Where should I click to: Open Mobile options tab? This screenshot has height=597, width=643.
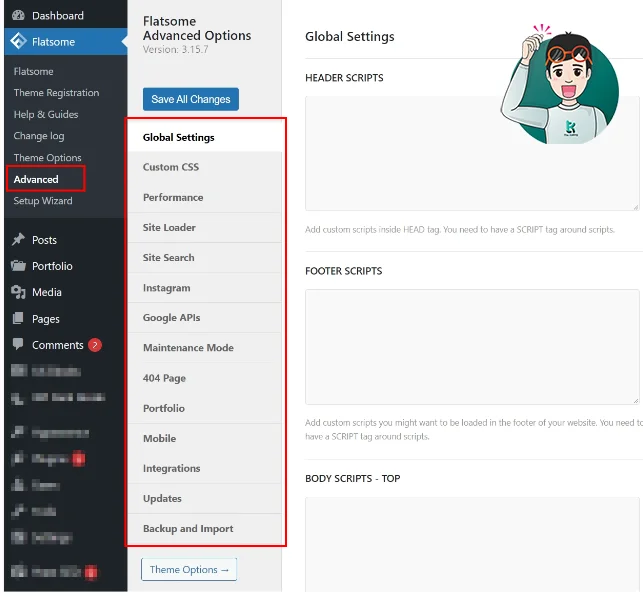tap(205, 438)
